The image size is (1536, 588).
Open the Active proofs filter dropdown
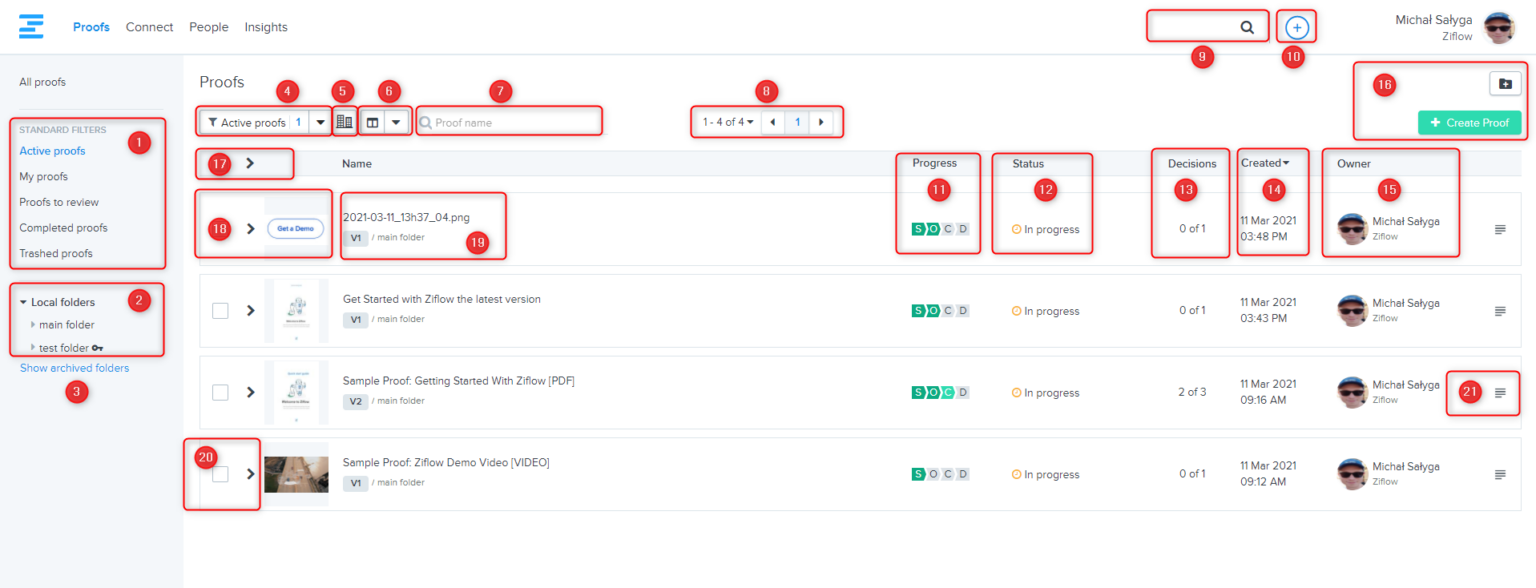pos(320,120)
